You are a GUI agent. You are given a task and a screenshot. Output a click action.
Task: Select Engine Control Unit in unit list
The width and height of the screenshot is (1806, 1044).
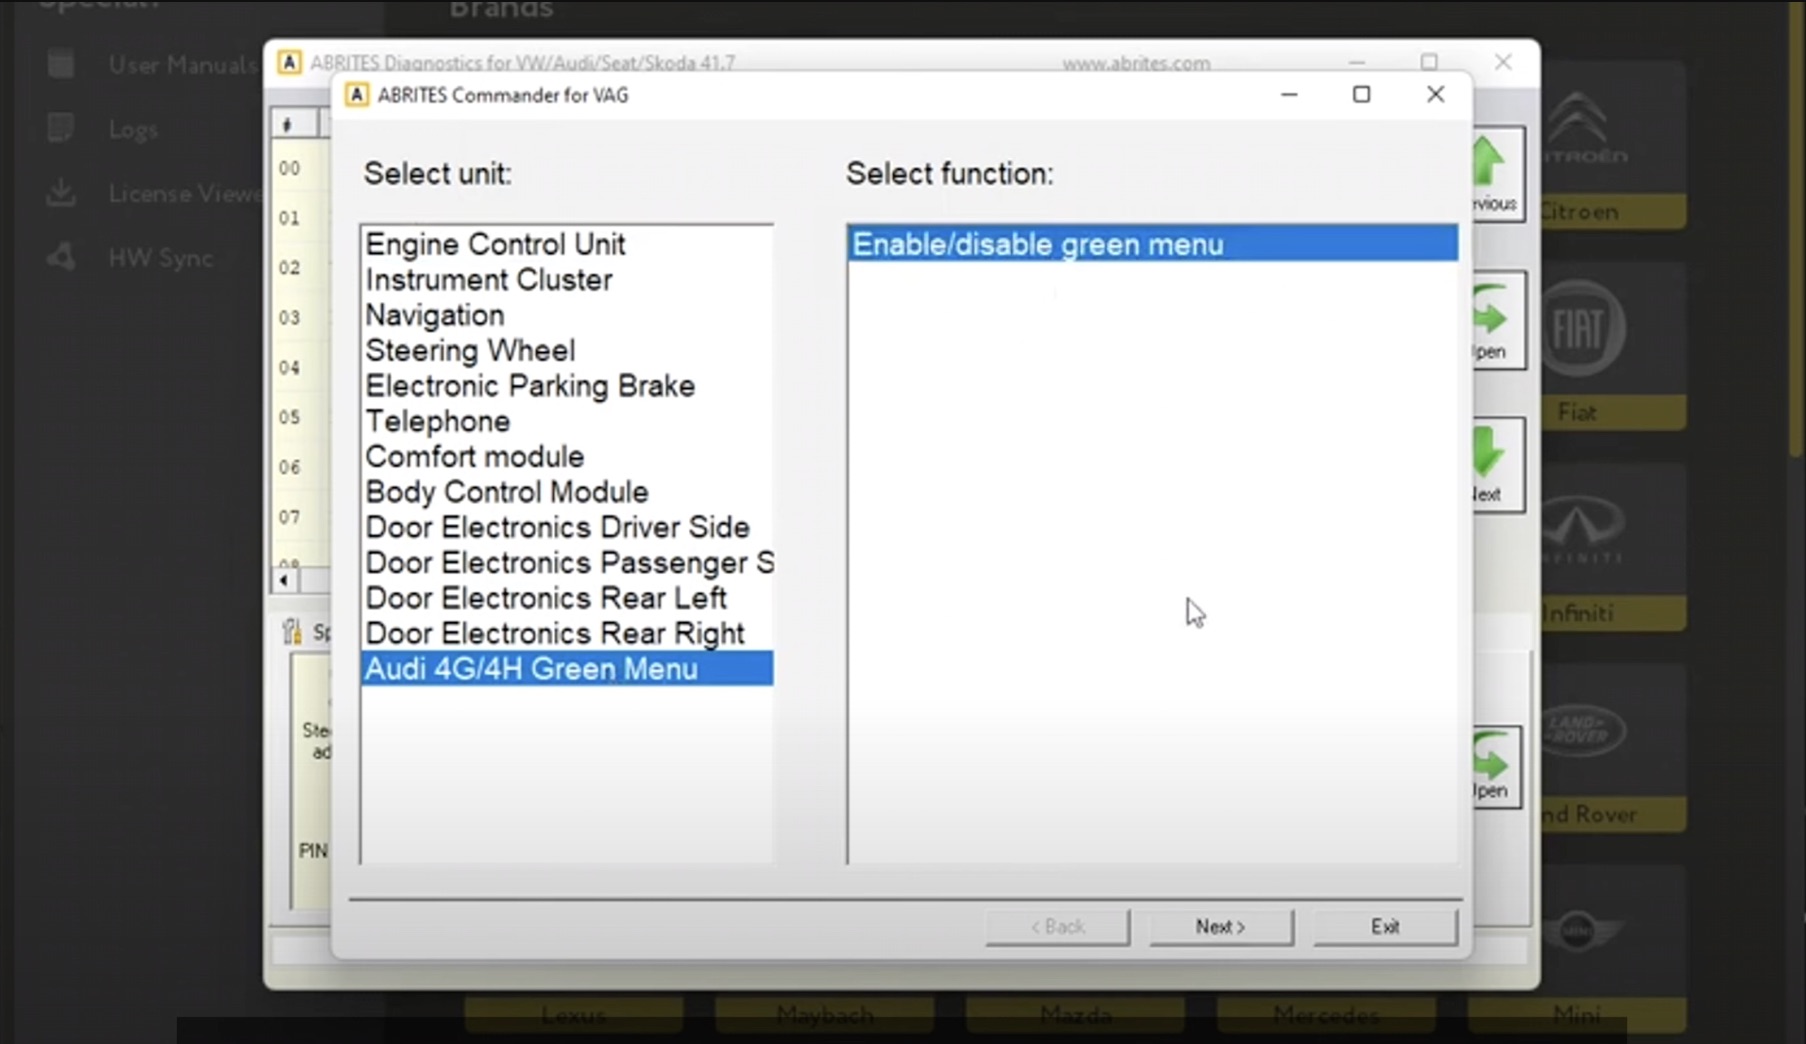coord(566,244)
